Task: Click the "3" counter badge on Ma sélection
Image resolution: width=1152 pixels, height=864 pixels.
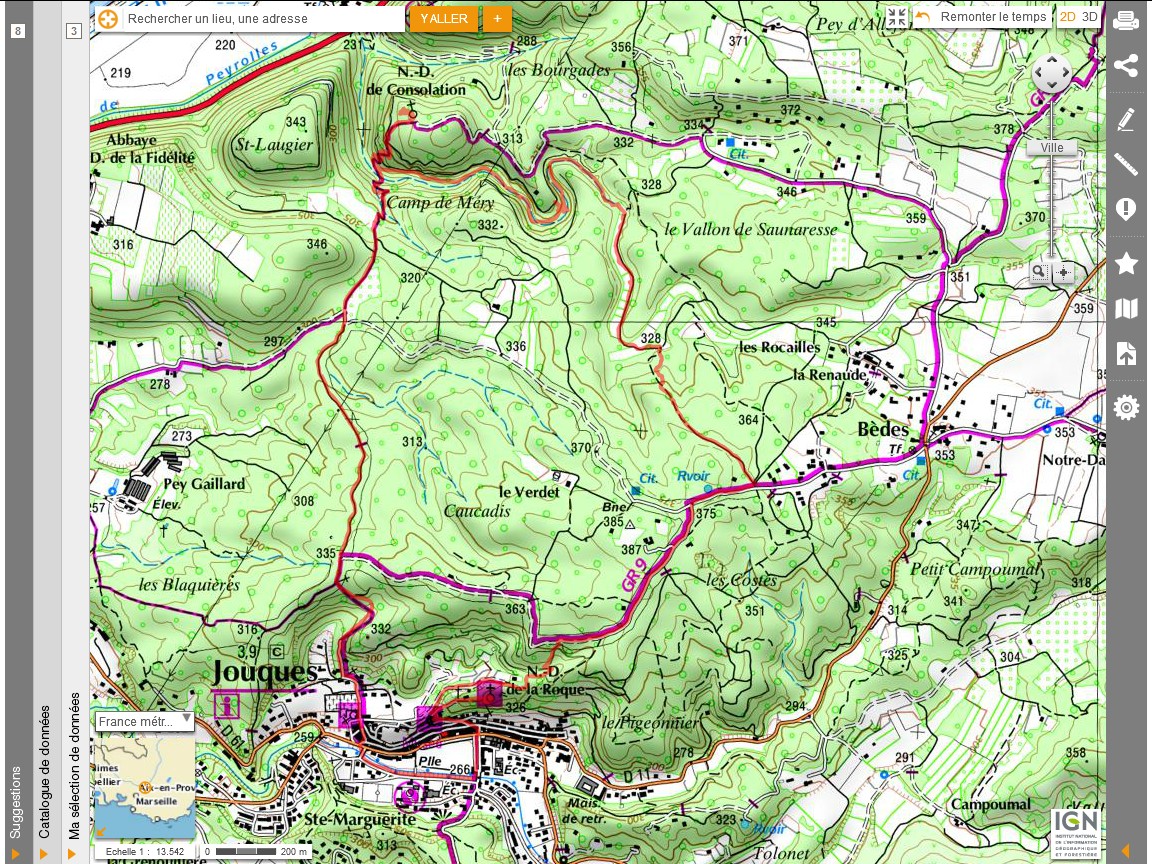Action: click(73, 31)
